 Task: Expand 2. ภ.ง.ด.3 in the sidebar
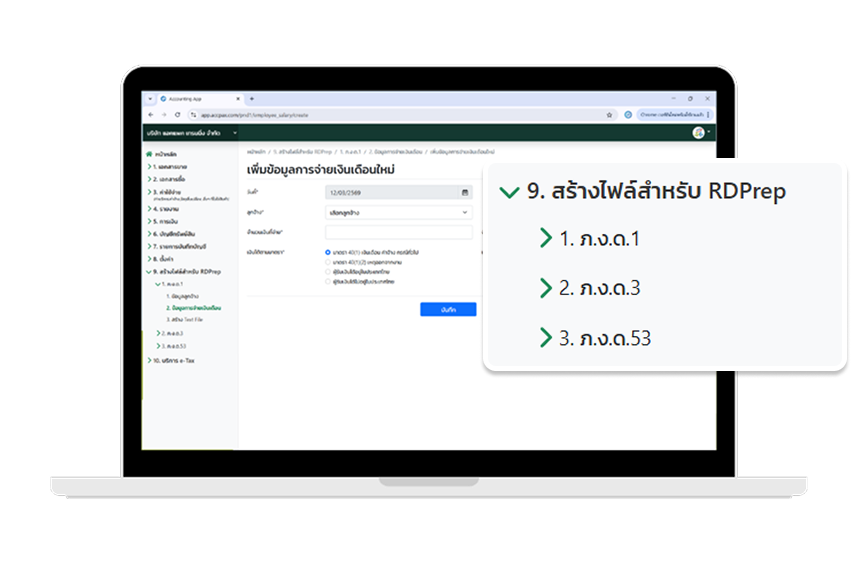pyautogui.click(x=170, y=333)
